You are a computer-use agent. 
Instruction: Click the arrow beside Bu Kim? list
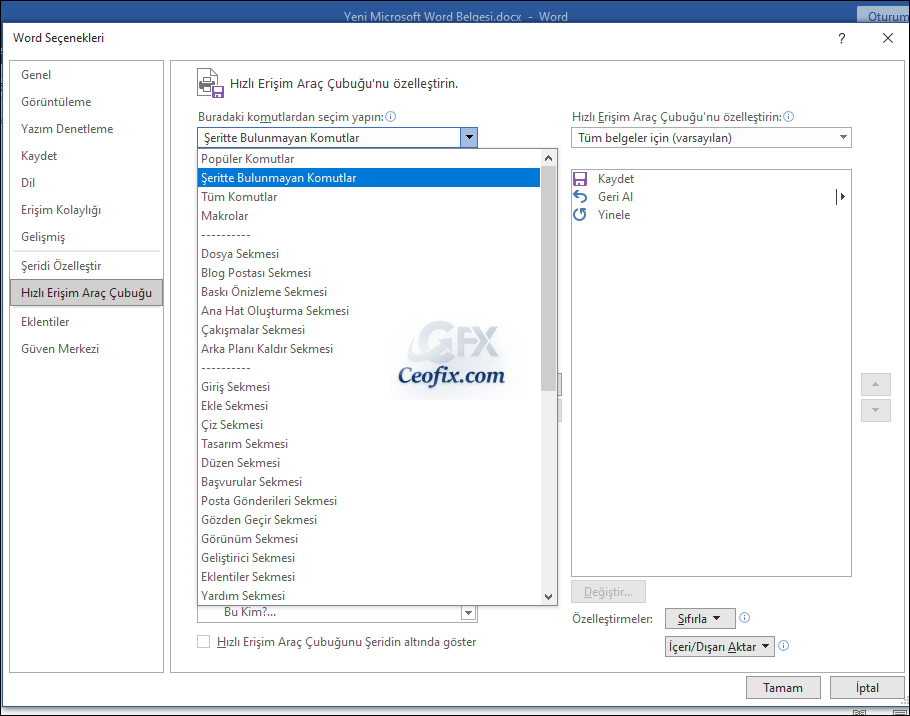[x=469, y=613]
